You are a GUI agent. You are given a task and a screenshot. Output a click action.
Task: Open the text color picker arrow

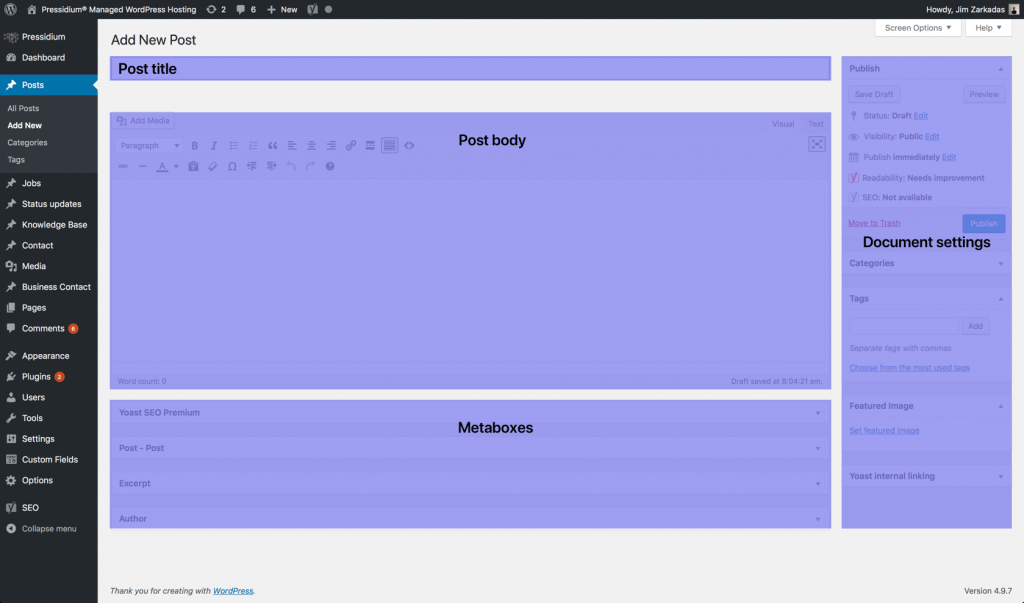tap(176, 167)
